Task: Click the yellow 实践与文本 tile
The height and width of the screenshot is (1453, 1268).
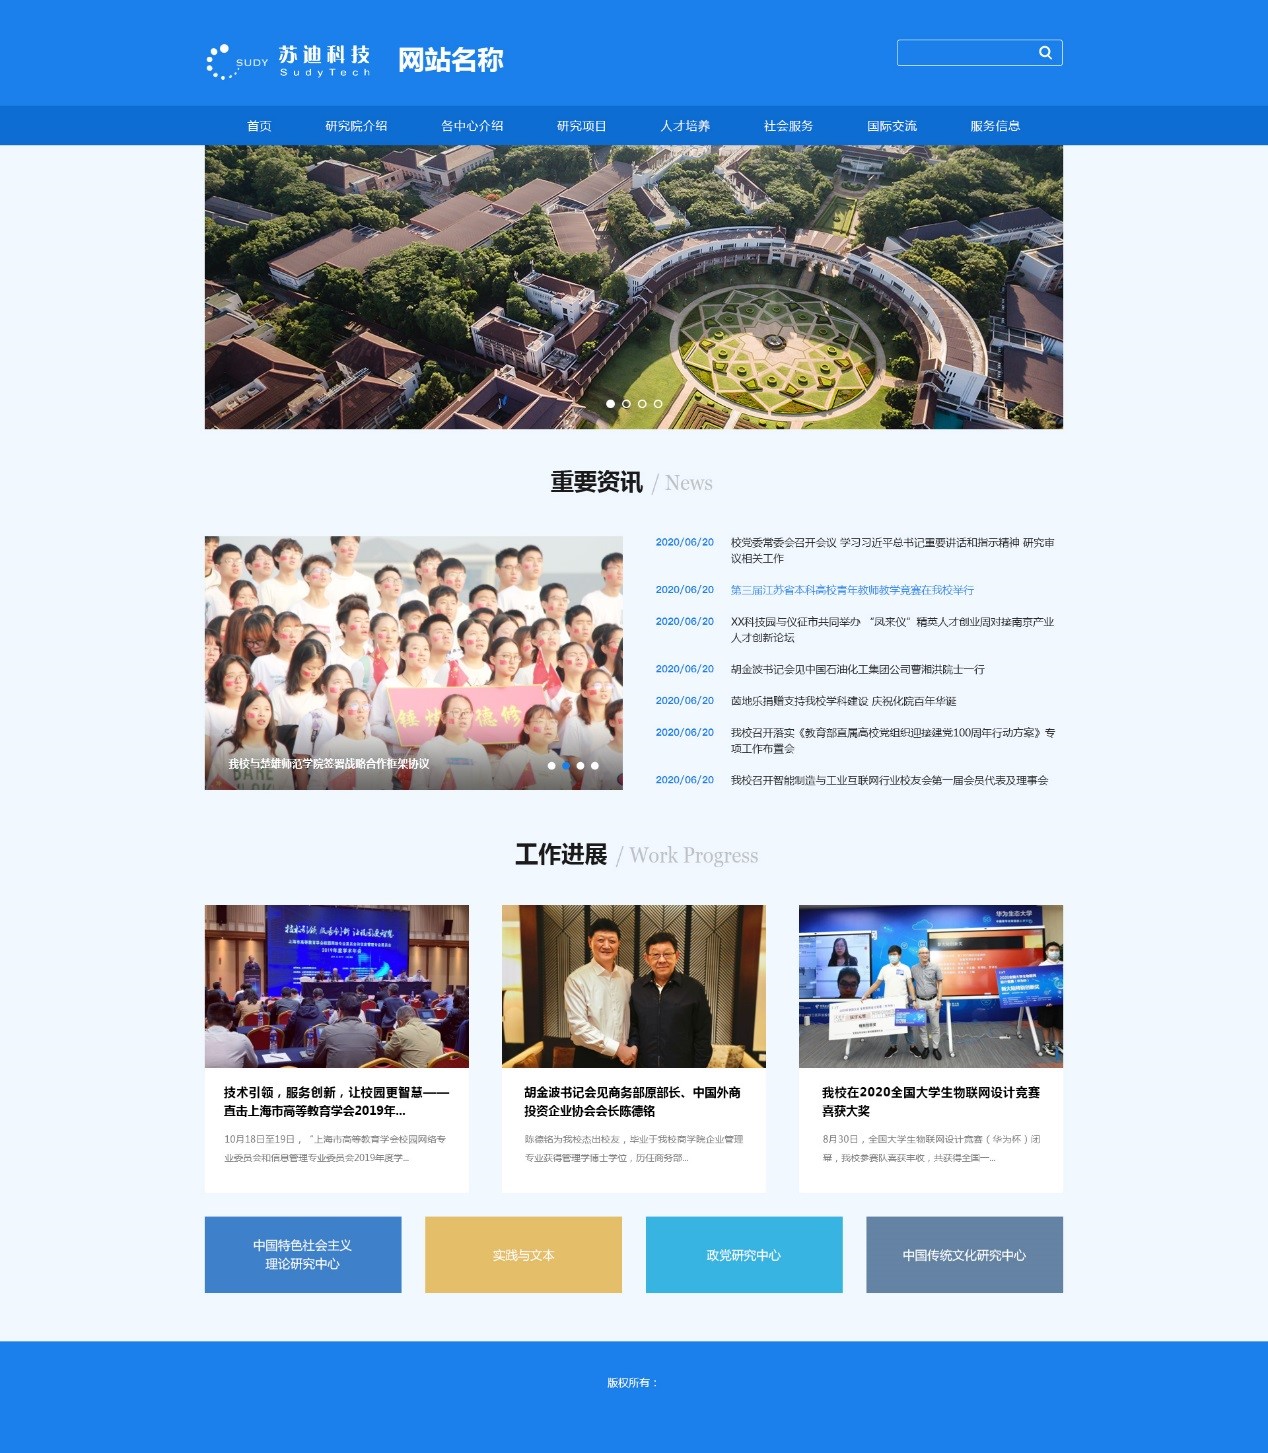Action: (523, 1255)
